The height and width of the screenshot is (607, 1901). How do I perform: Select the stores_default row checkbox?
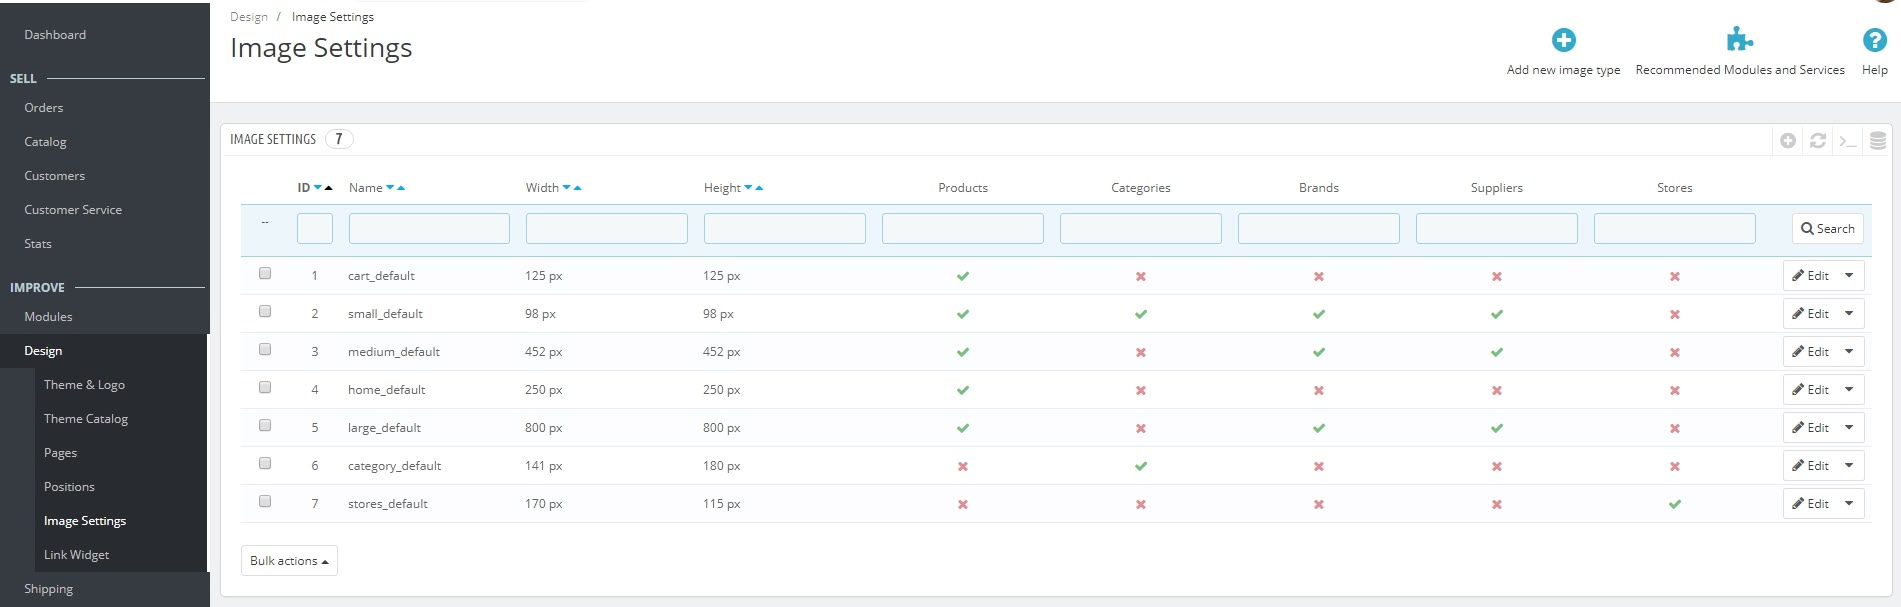[x=265, y=501]
